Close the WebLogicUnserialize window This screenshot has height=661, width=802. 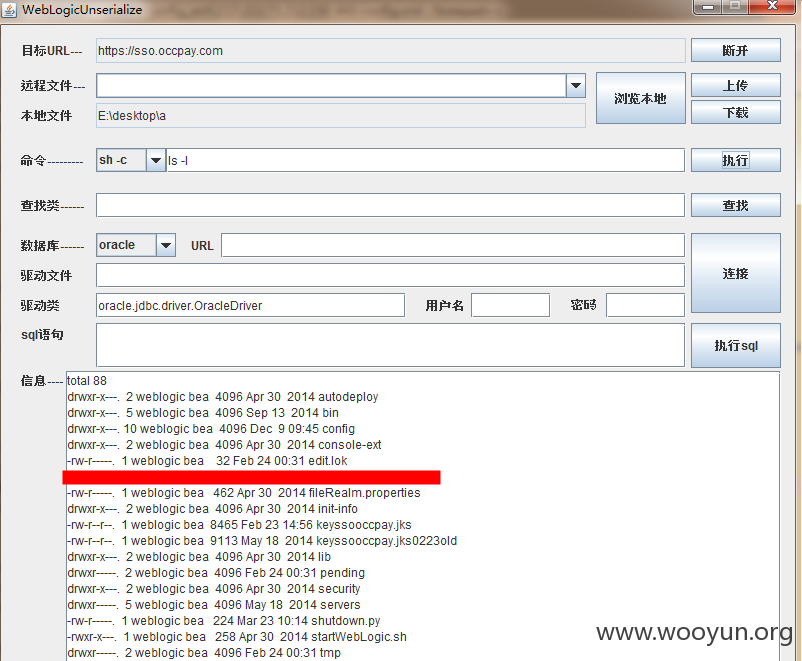pos(773,6)
